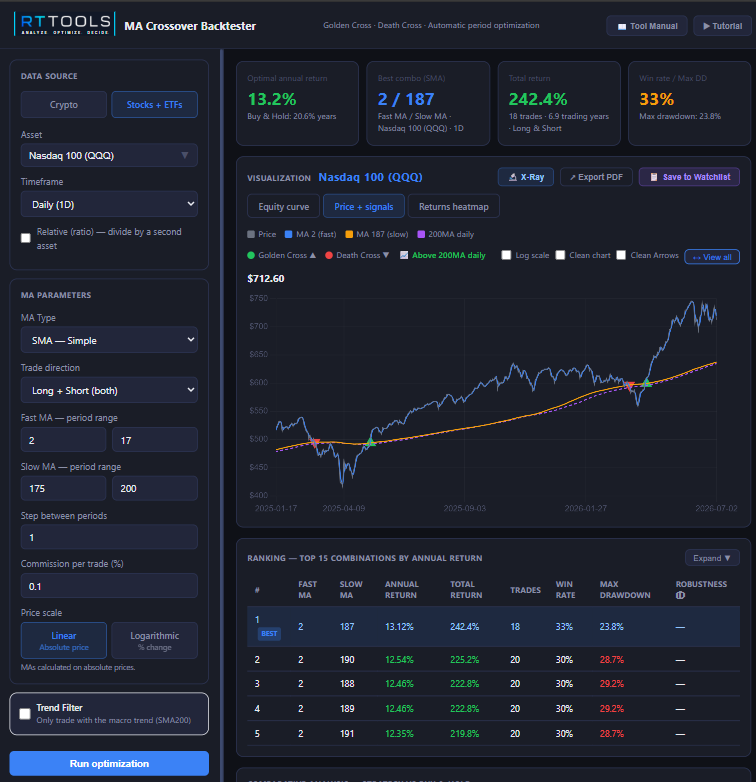The width and height of the screenshot is (756, 782).
Task: Enable Clean chart checkbox
Action: click(561, 255)
